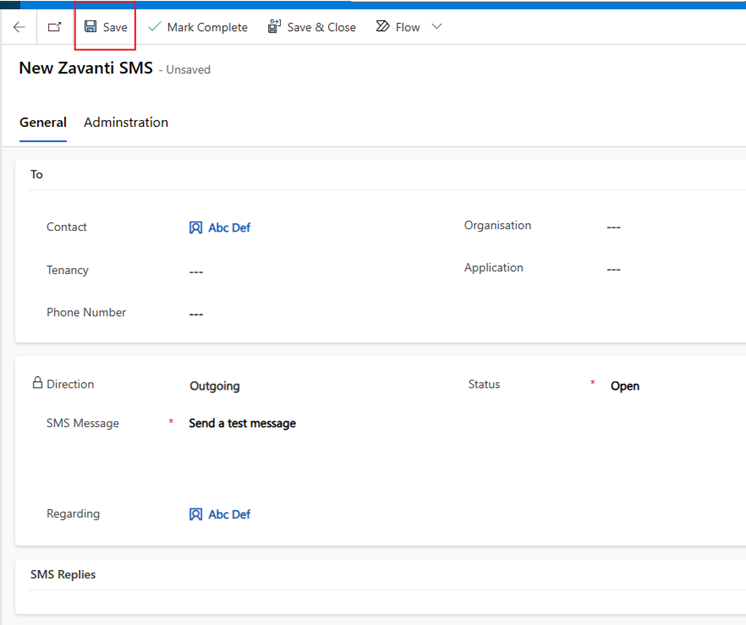
Task: Click the SMS Message label
Action: click(83, 423)
